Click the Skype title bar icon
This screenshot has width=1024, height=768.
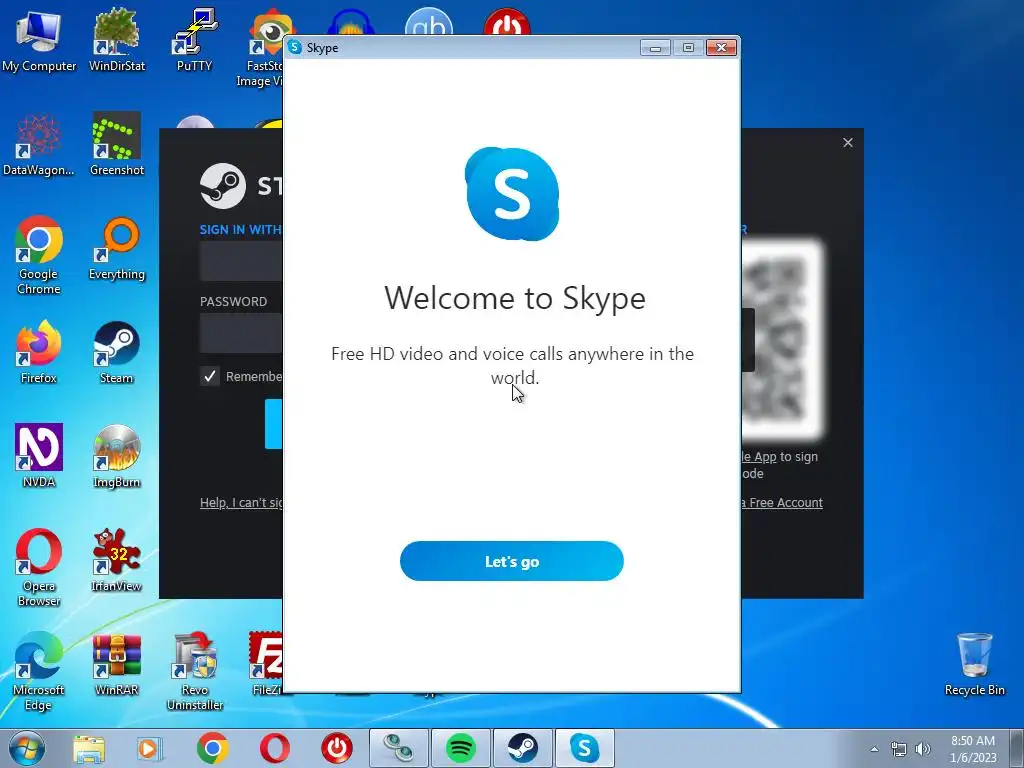point(295,47)
